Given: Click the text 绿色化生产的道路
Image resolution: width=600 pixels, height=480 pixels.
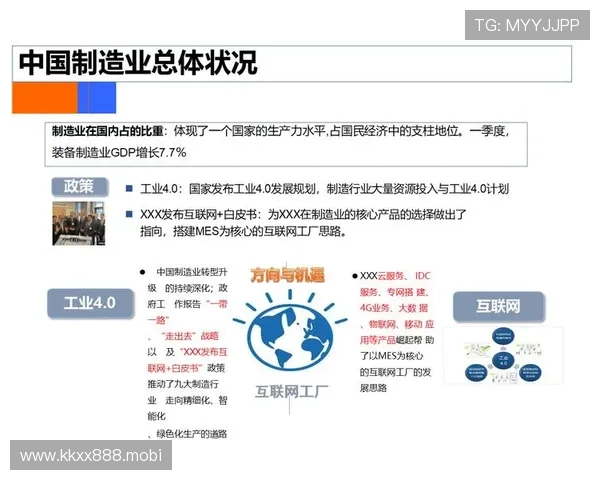Looking at the screenshot, I should (x=192, y=434).
